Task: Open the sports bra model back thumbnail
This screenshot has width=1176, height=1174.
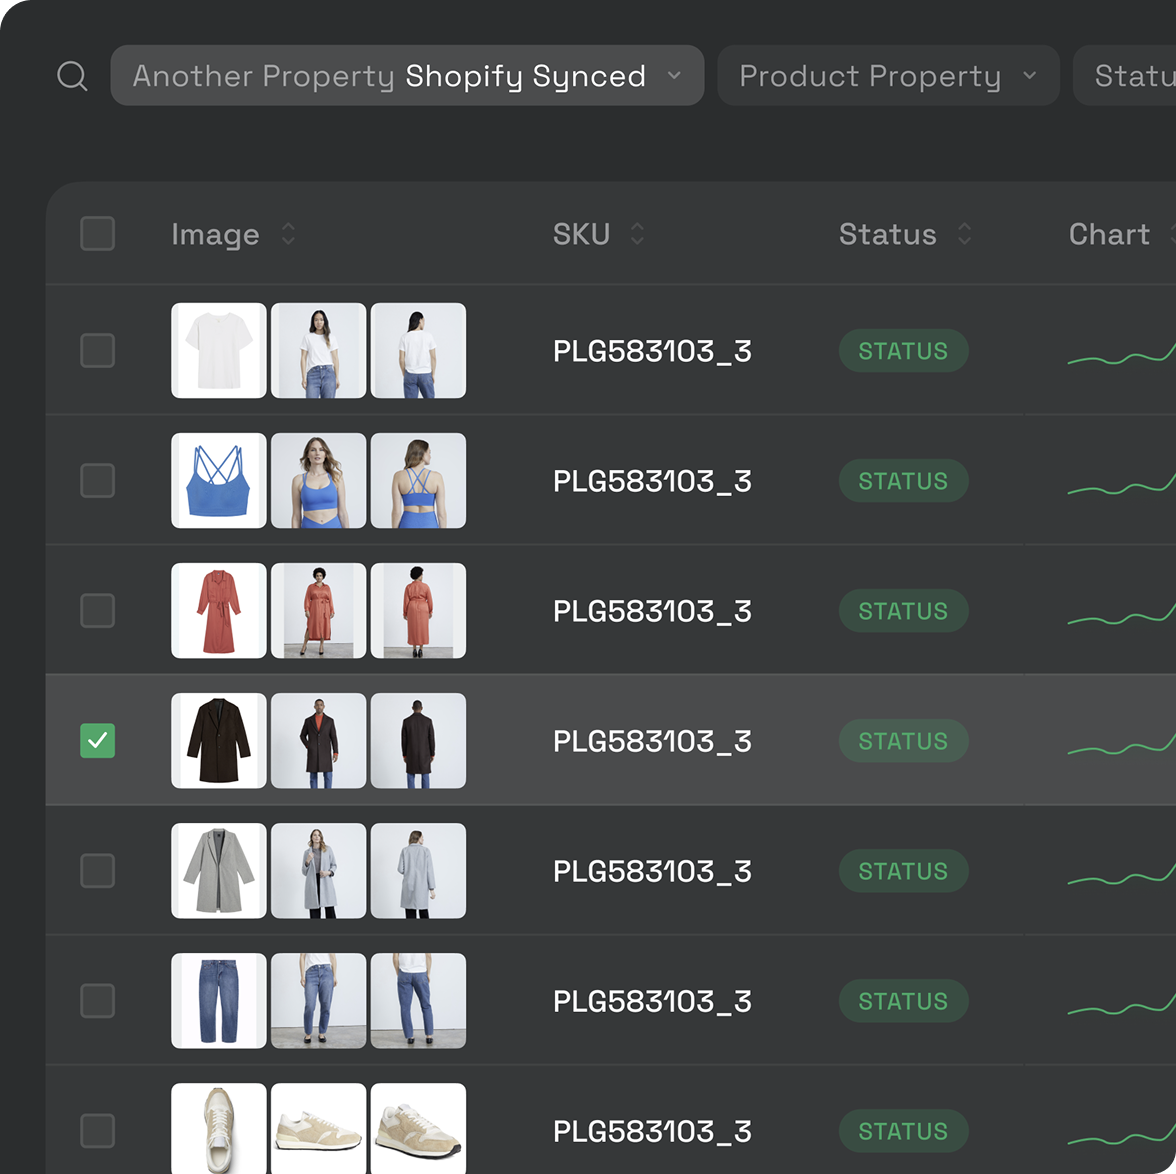Action: click(x=418, y=480)
